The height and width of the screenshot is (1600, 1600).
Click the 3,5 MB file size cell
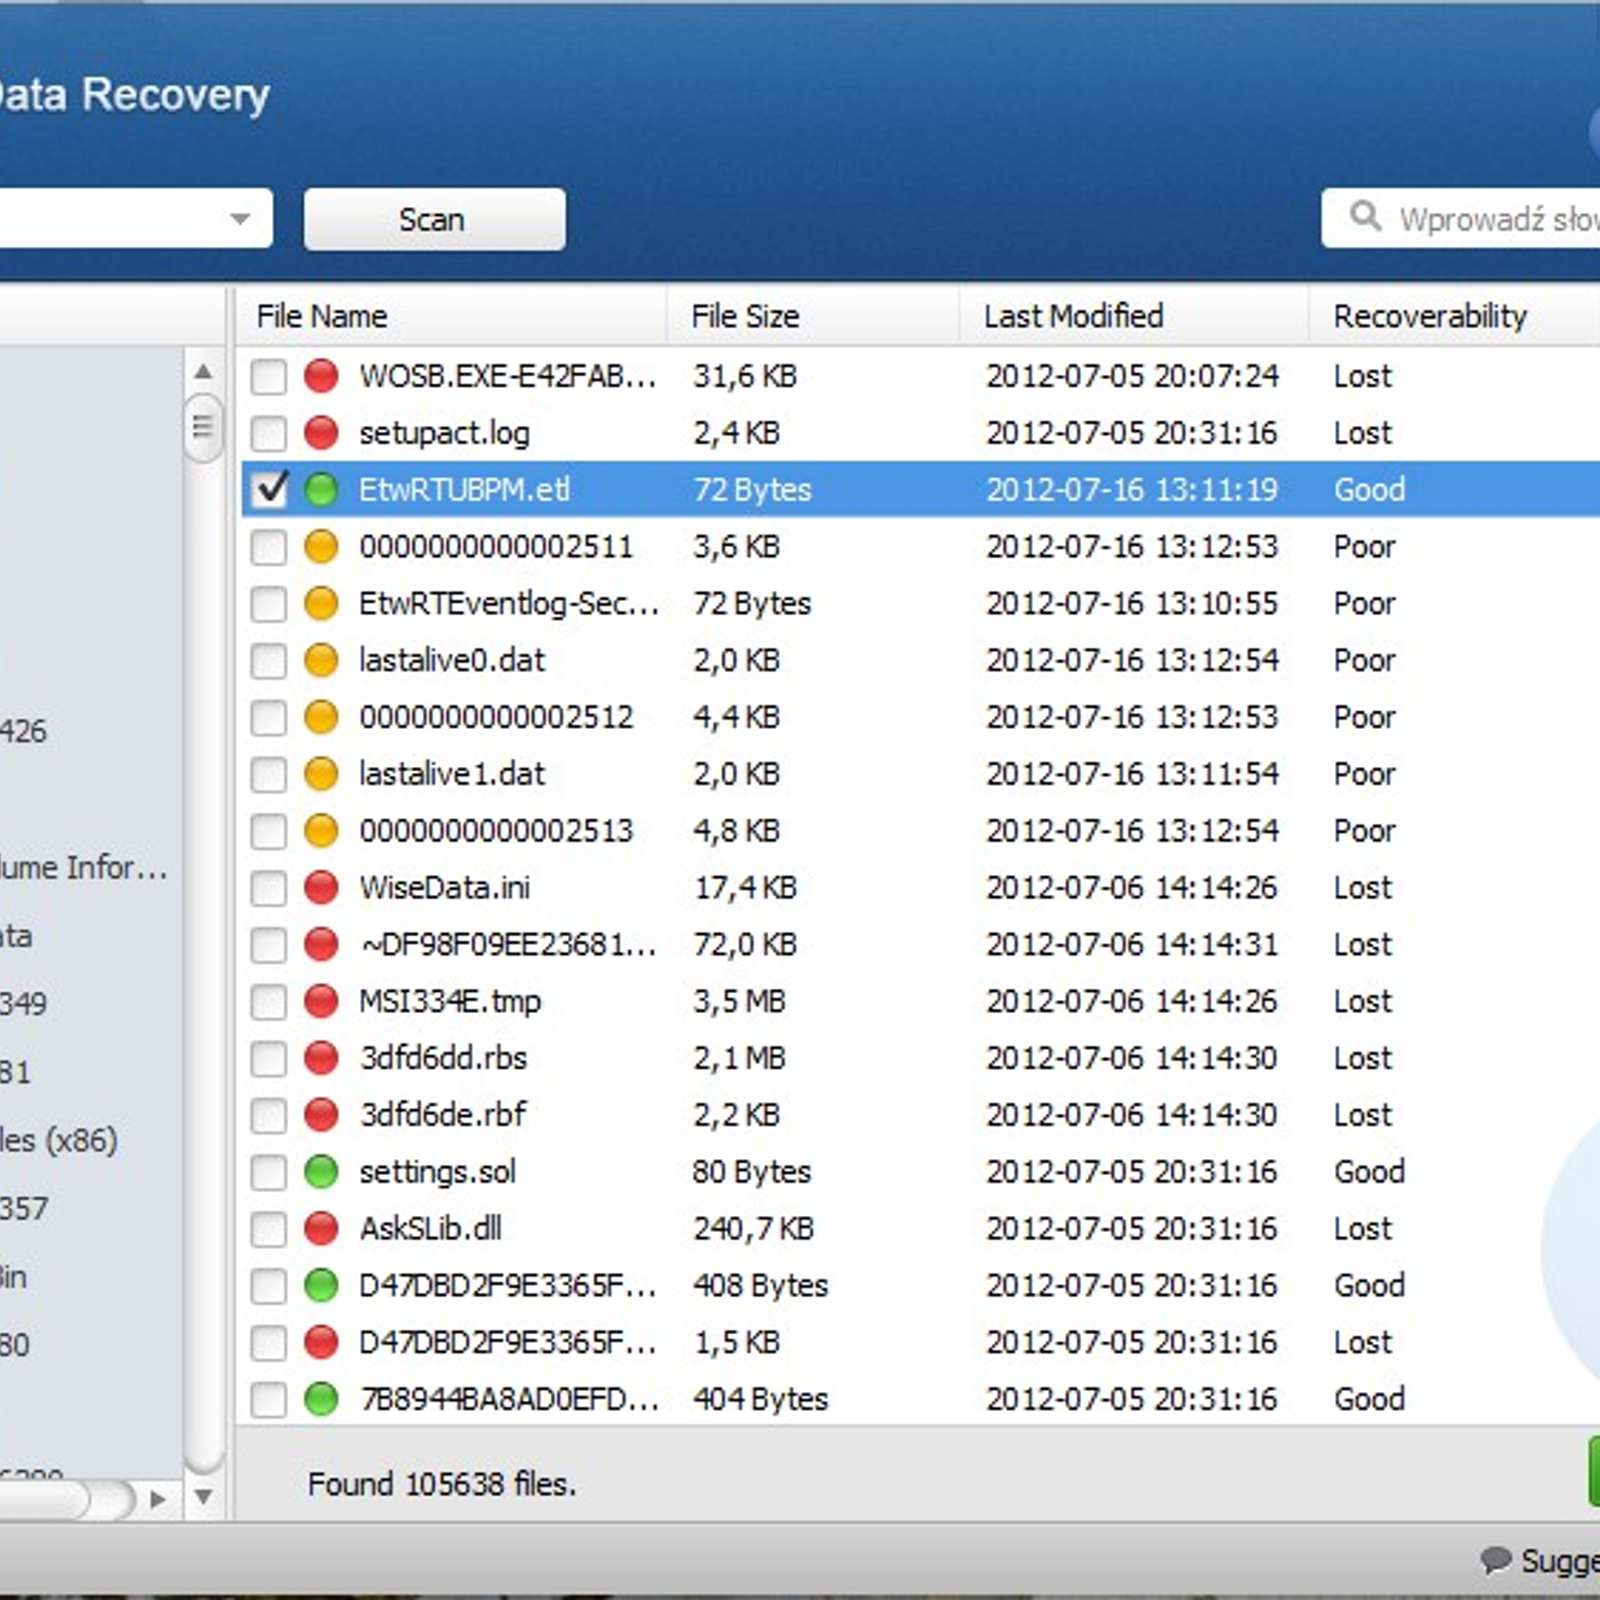pyautogui.click(x=740, y=1001)
